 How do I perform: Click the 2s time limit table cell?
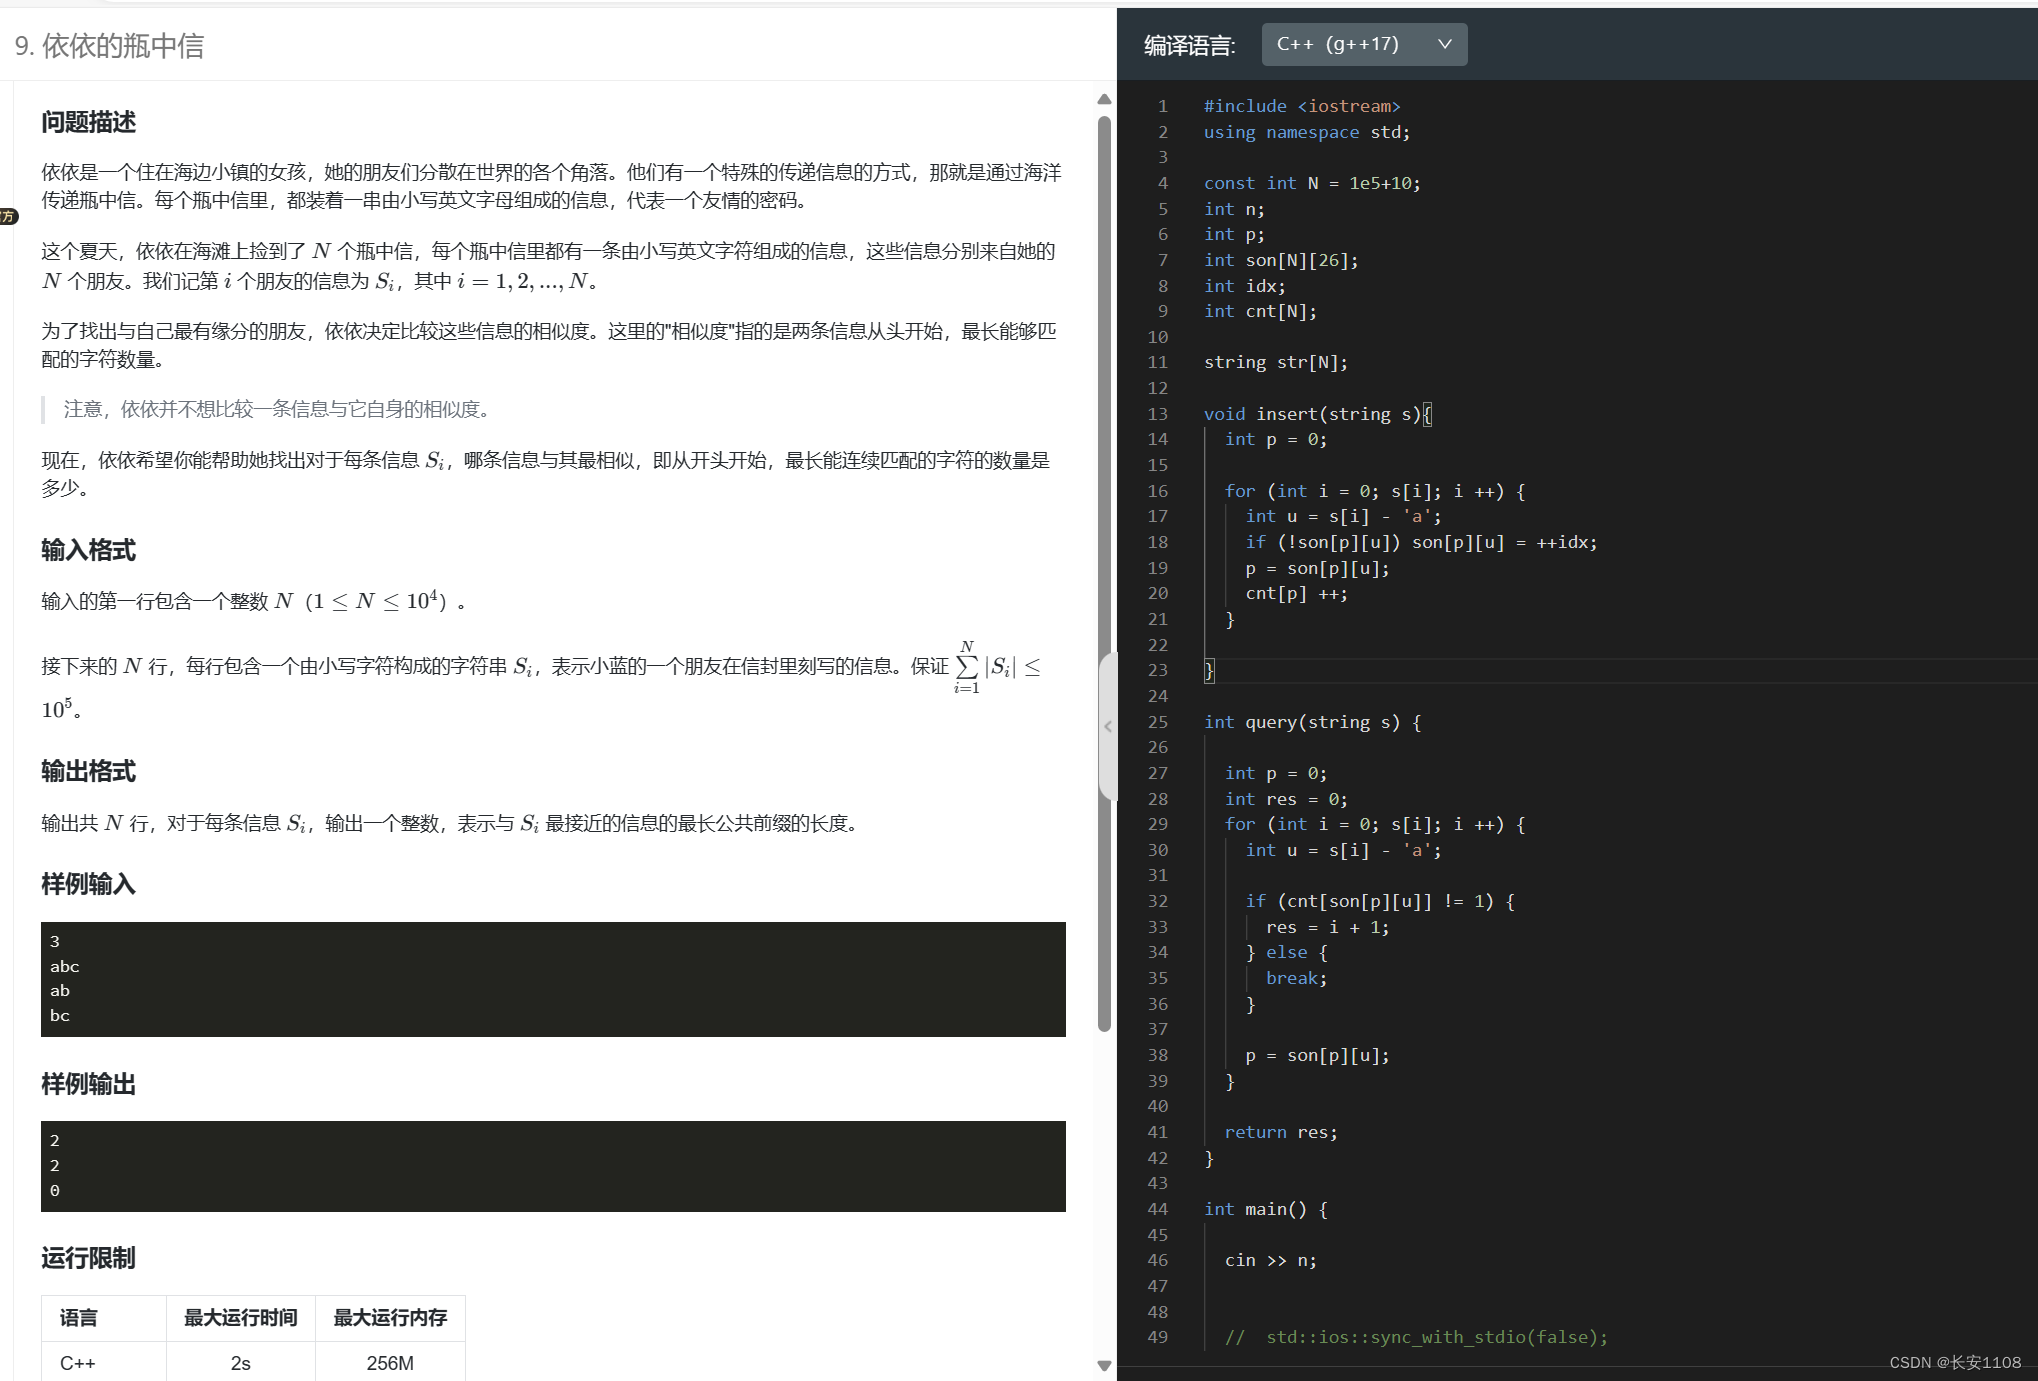pos(240,1363)
